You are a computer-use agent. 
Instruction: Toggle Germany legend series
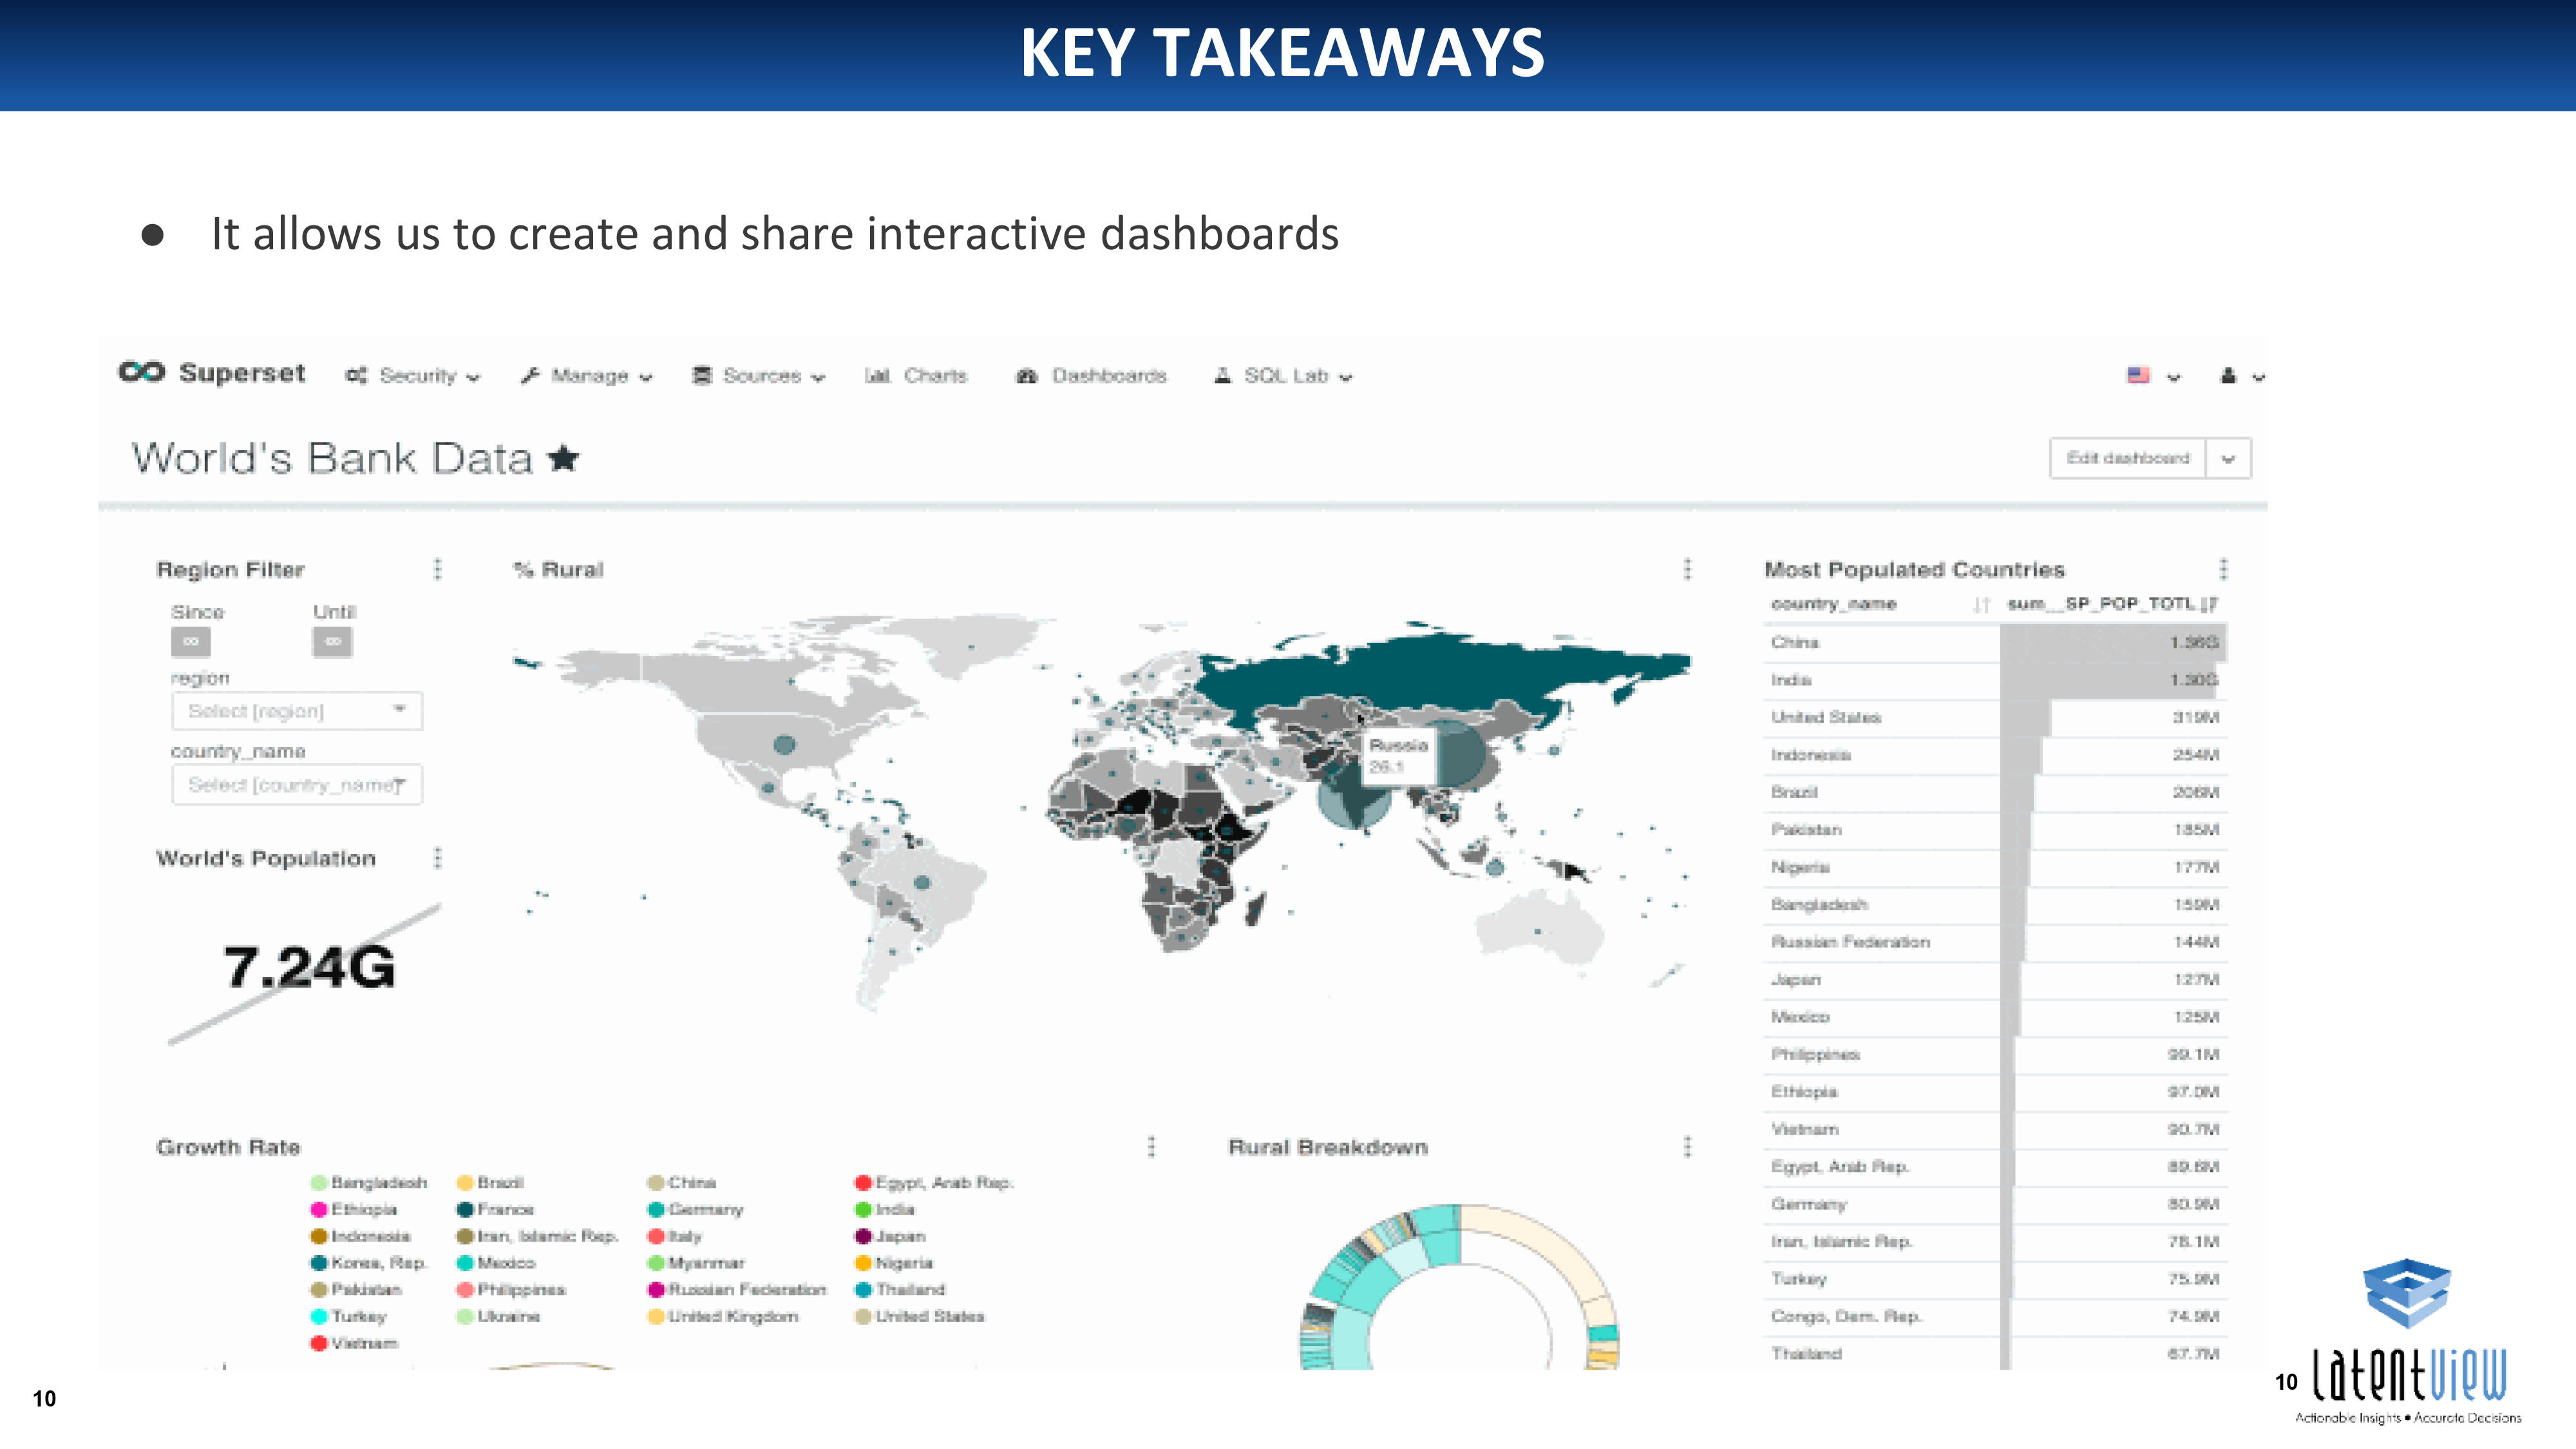696,1210
